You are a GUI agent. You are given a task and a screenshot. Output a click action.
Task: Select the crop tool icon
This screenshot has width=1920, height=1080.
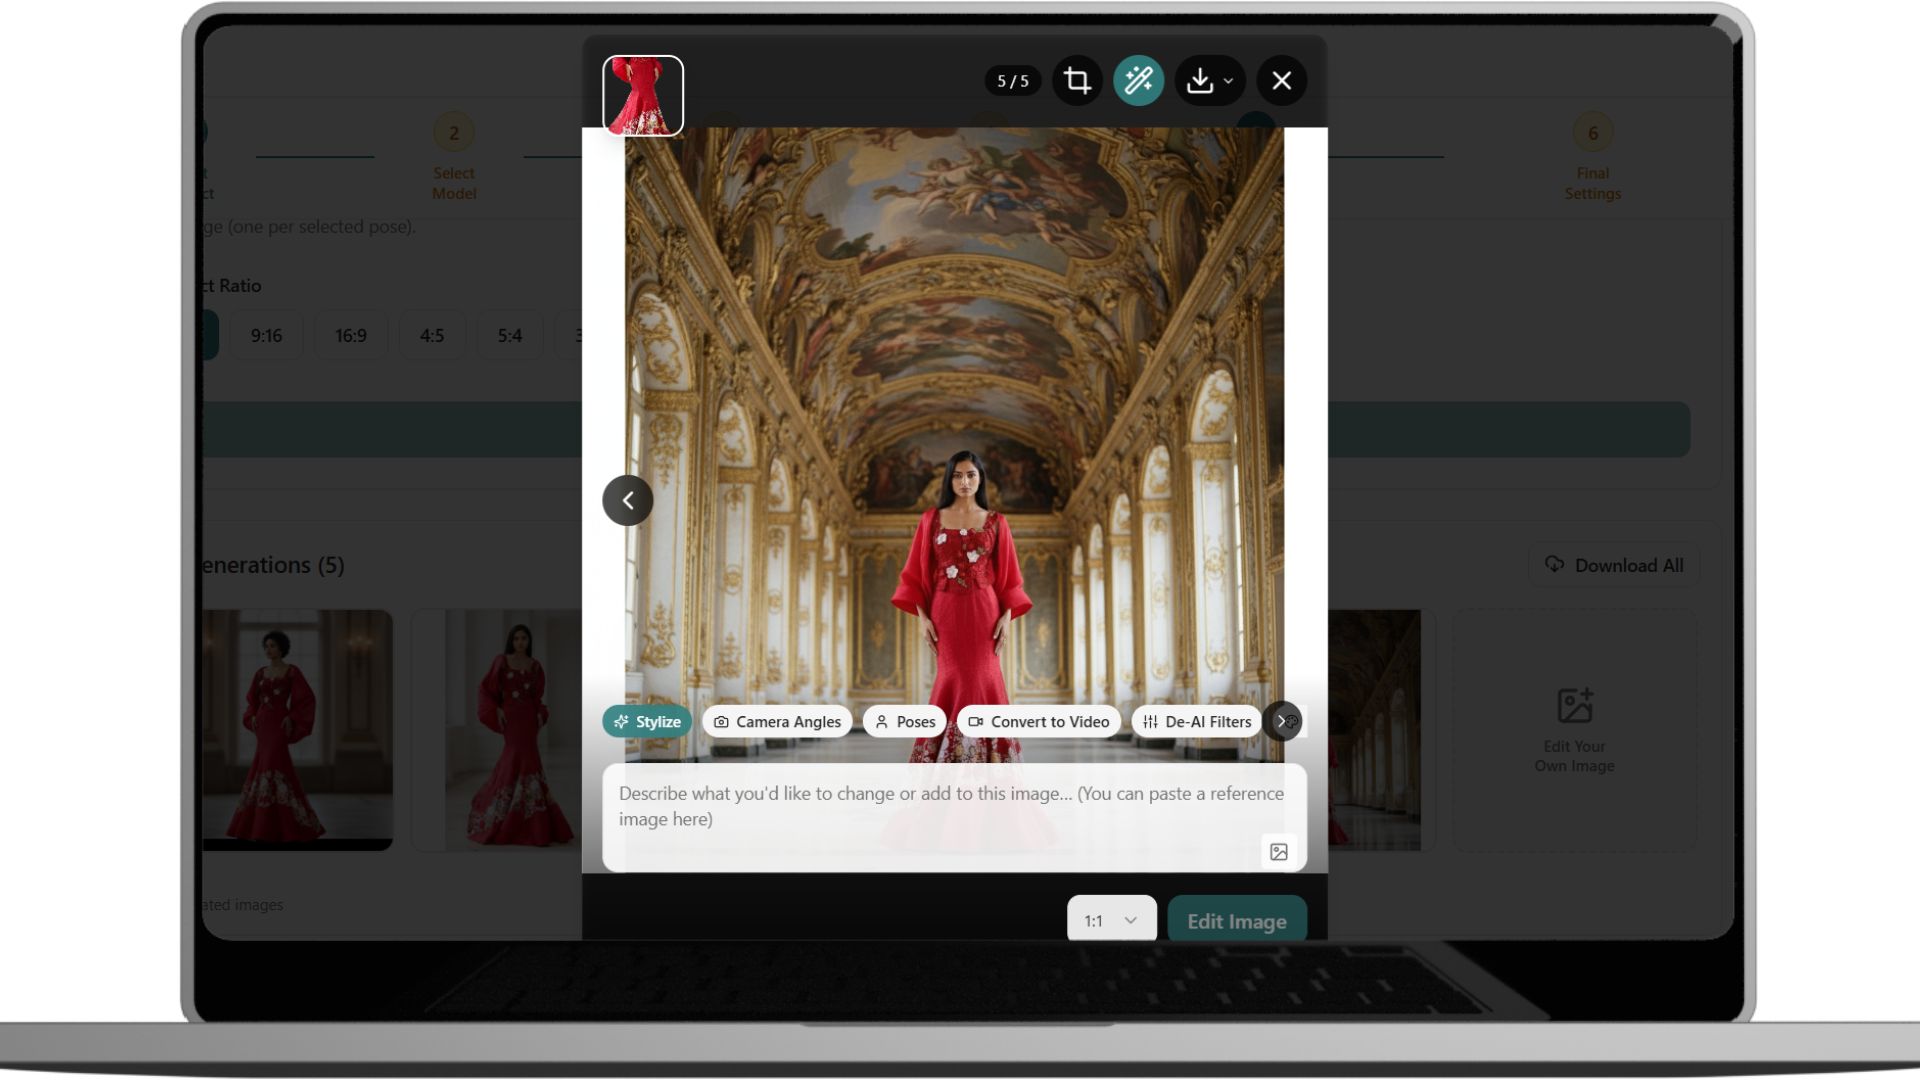tap(1077, 81)
